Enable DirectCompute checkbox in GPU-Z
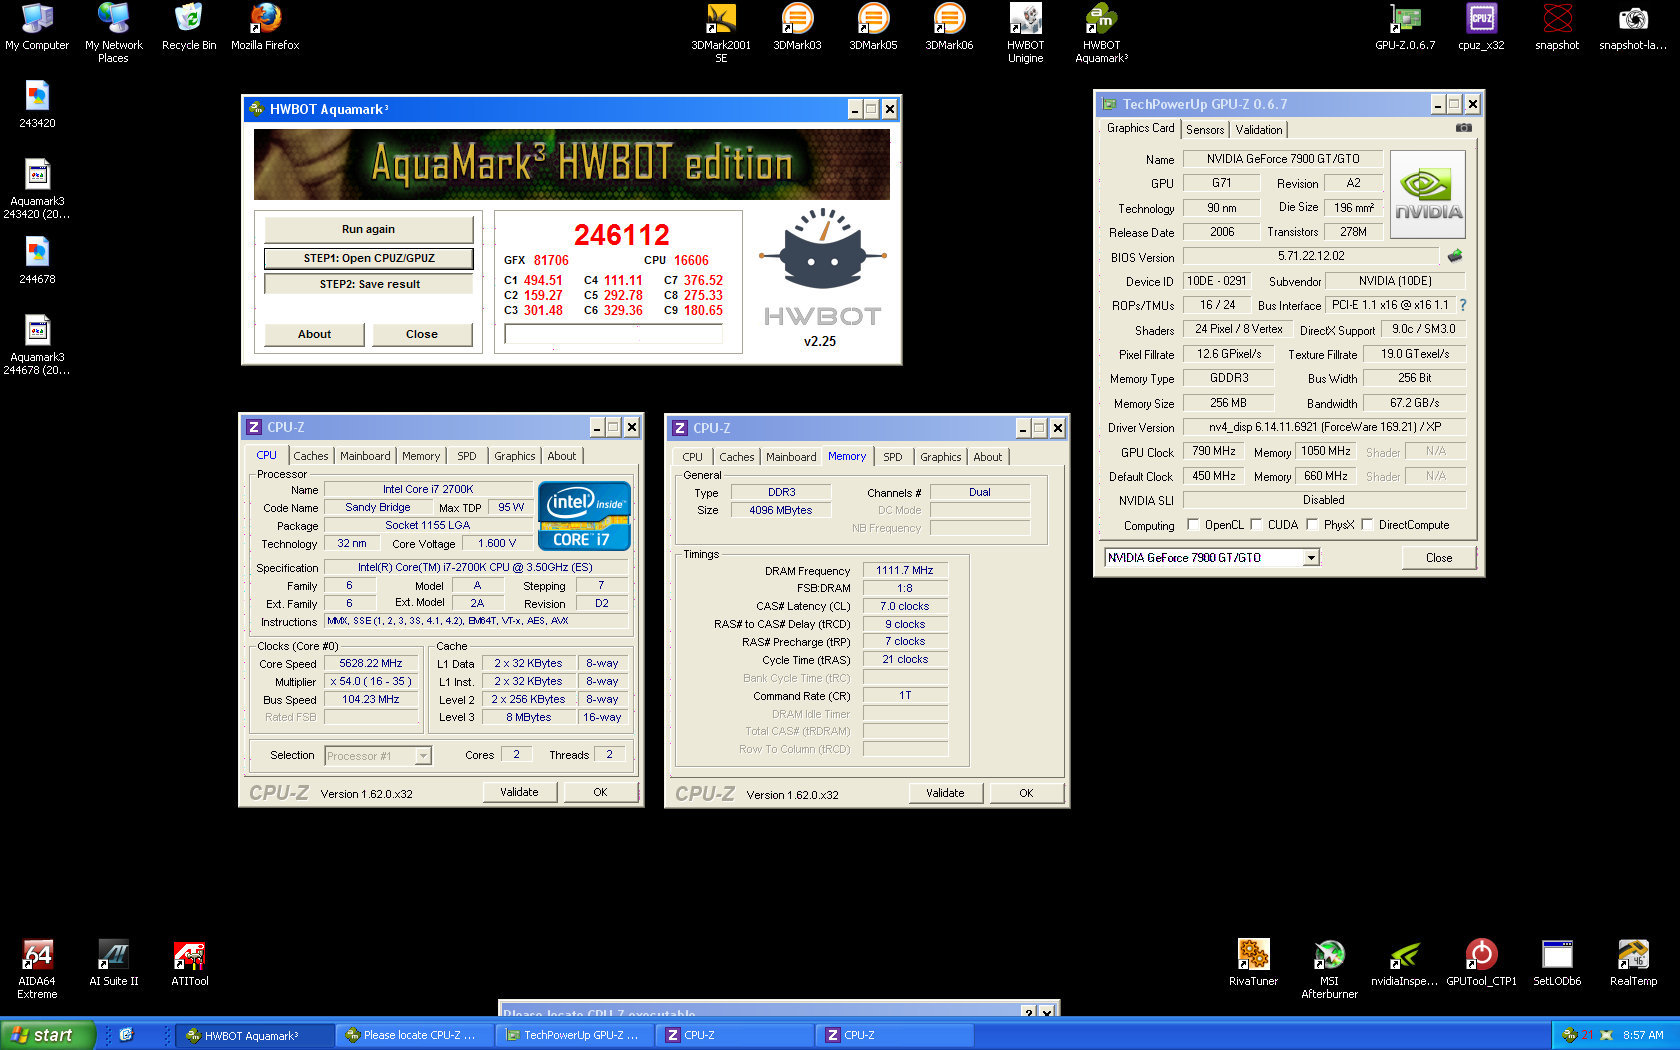The width and height of the screenshot is (1680, 1050). [x=1367, y=524]
